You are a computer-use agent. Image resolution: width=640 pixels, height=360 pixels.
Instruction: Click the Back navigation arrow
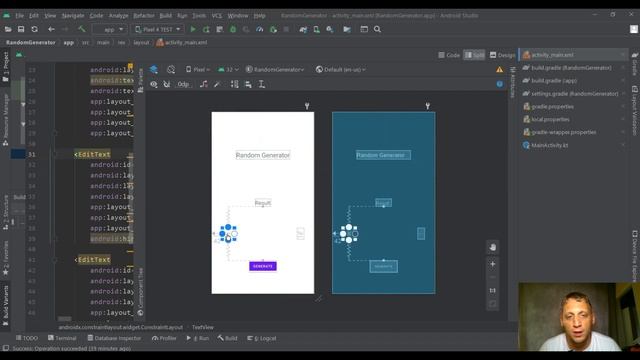51,29
